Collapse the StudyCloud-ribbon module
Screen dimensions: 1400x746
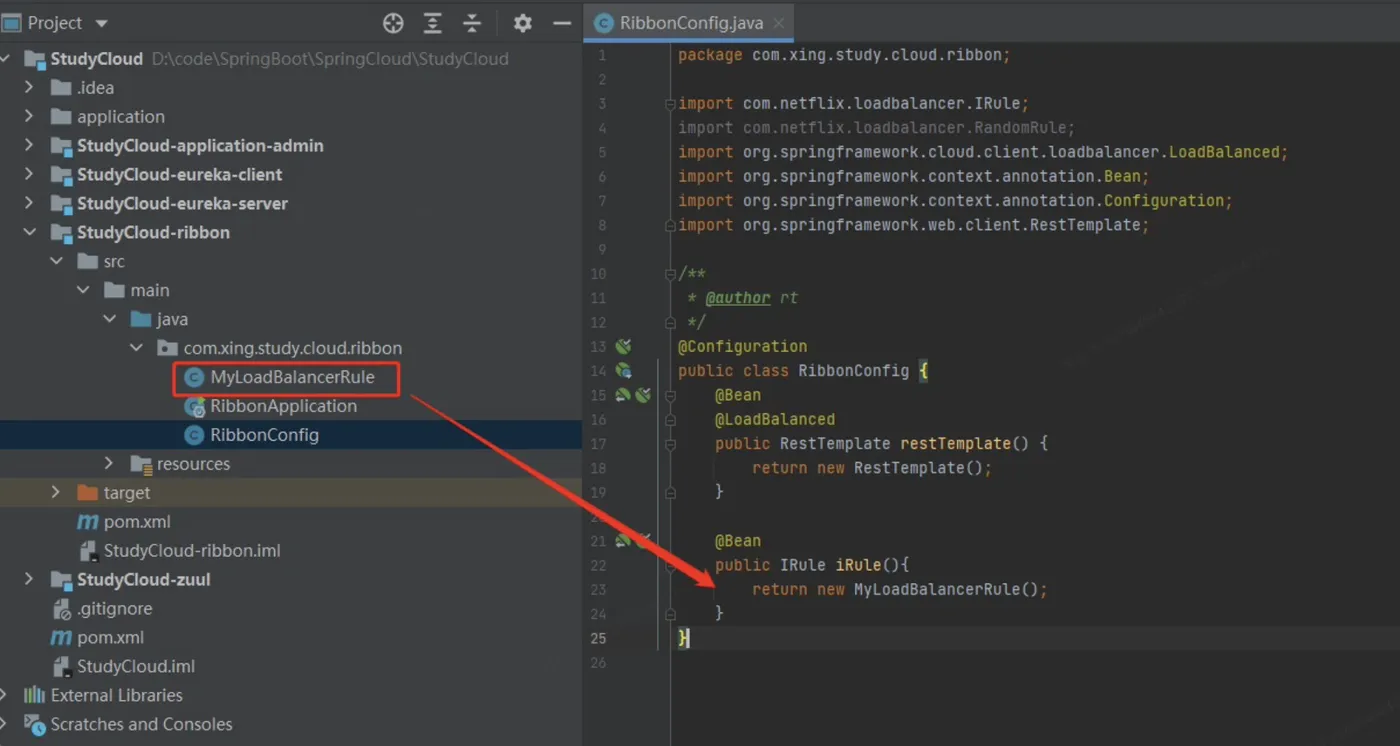pyautogui.click(x=30, y=233)
